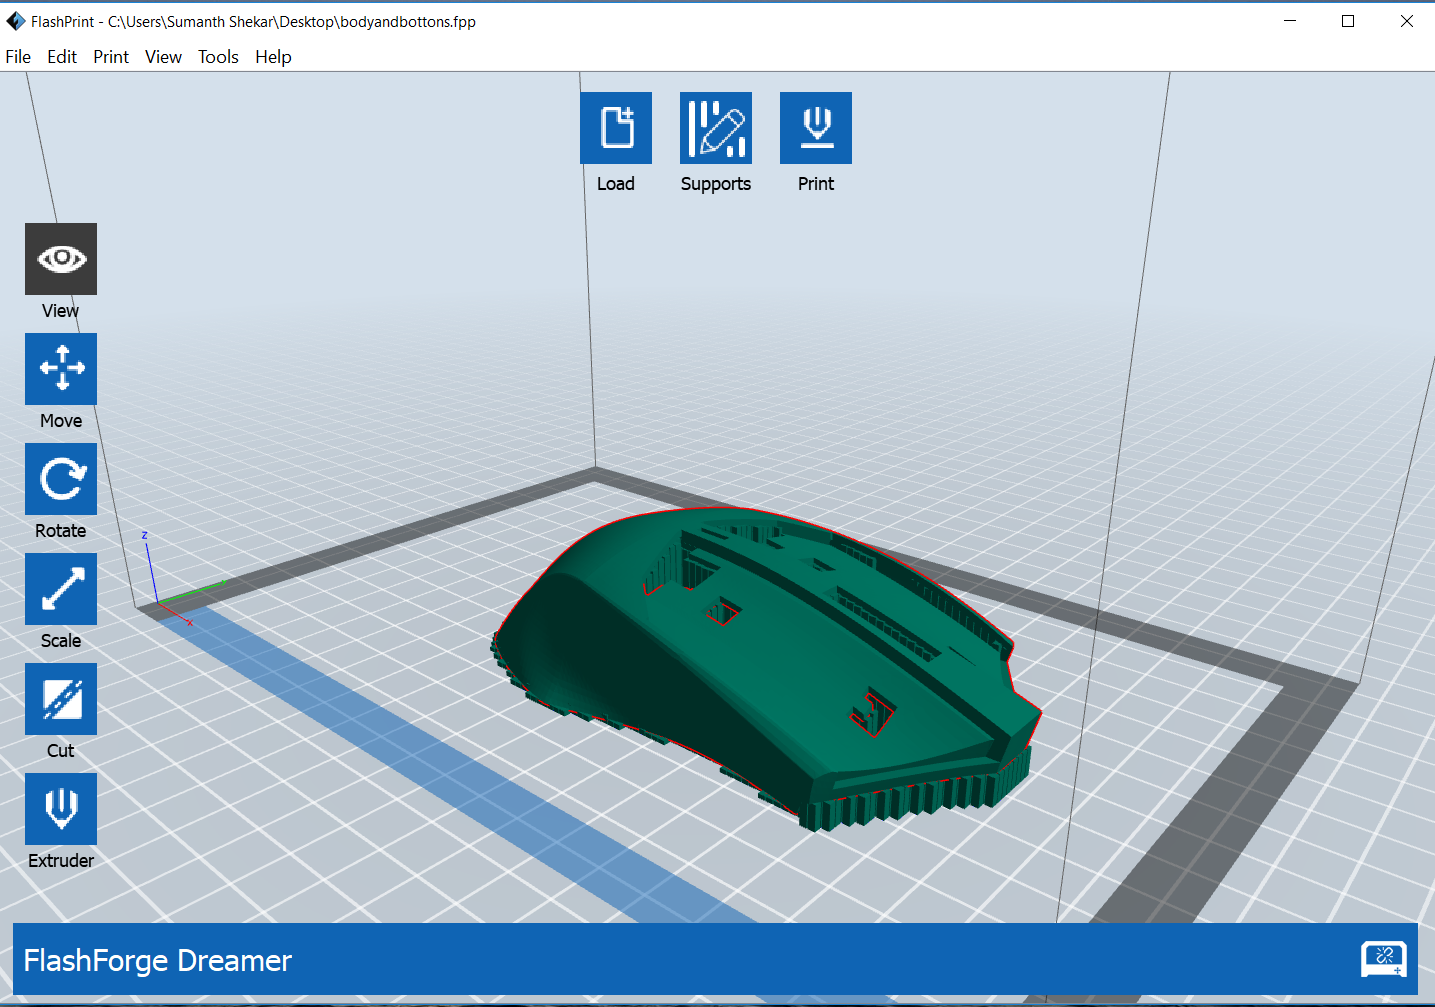Activate the View eye tool
The height and width of the screenshot is (1007, 1435).
coord(61,259)
